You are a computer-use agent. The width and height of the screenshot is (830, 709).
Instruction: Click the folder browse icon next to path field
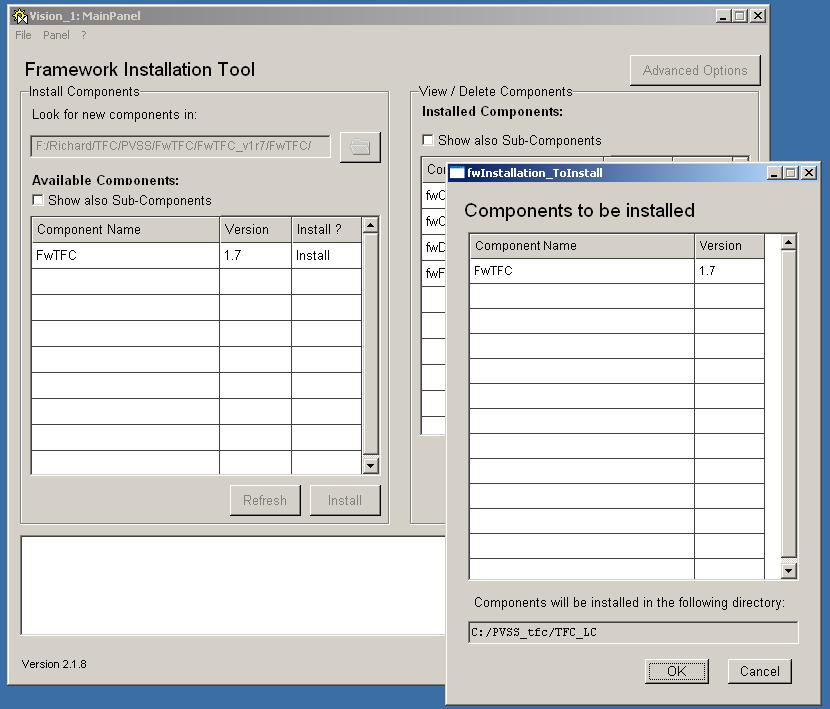360,147
